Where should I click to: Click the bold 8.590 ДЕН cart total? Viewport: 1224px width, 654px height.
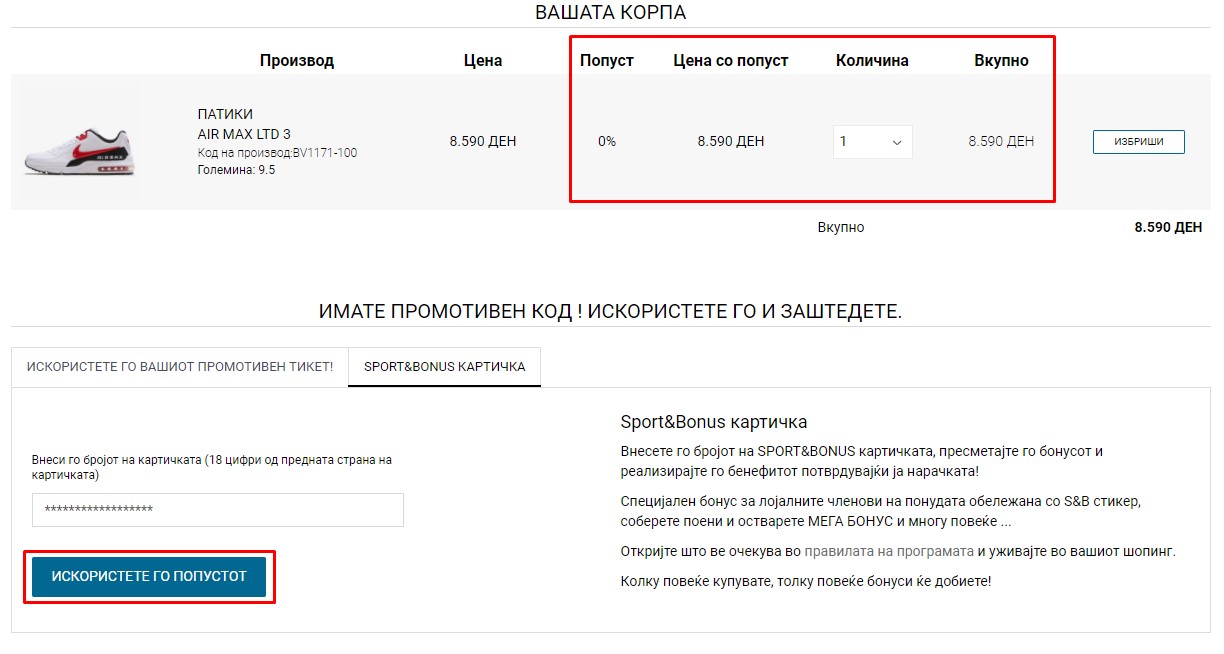tap(1168, 227)
